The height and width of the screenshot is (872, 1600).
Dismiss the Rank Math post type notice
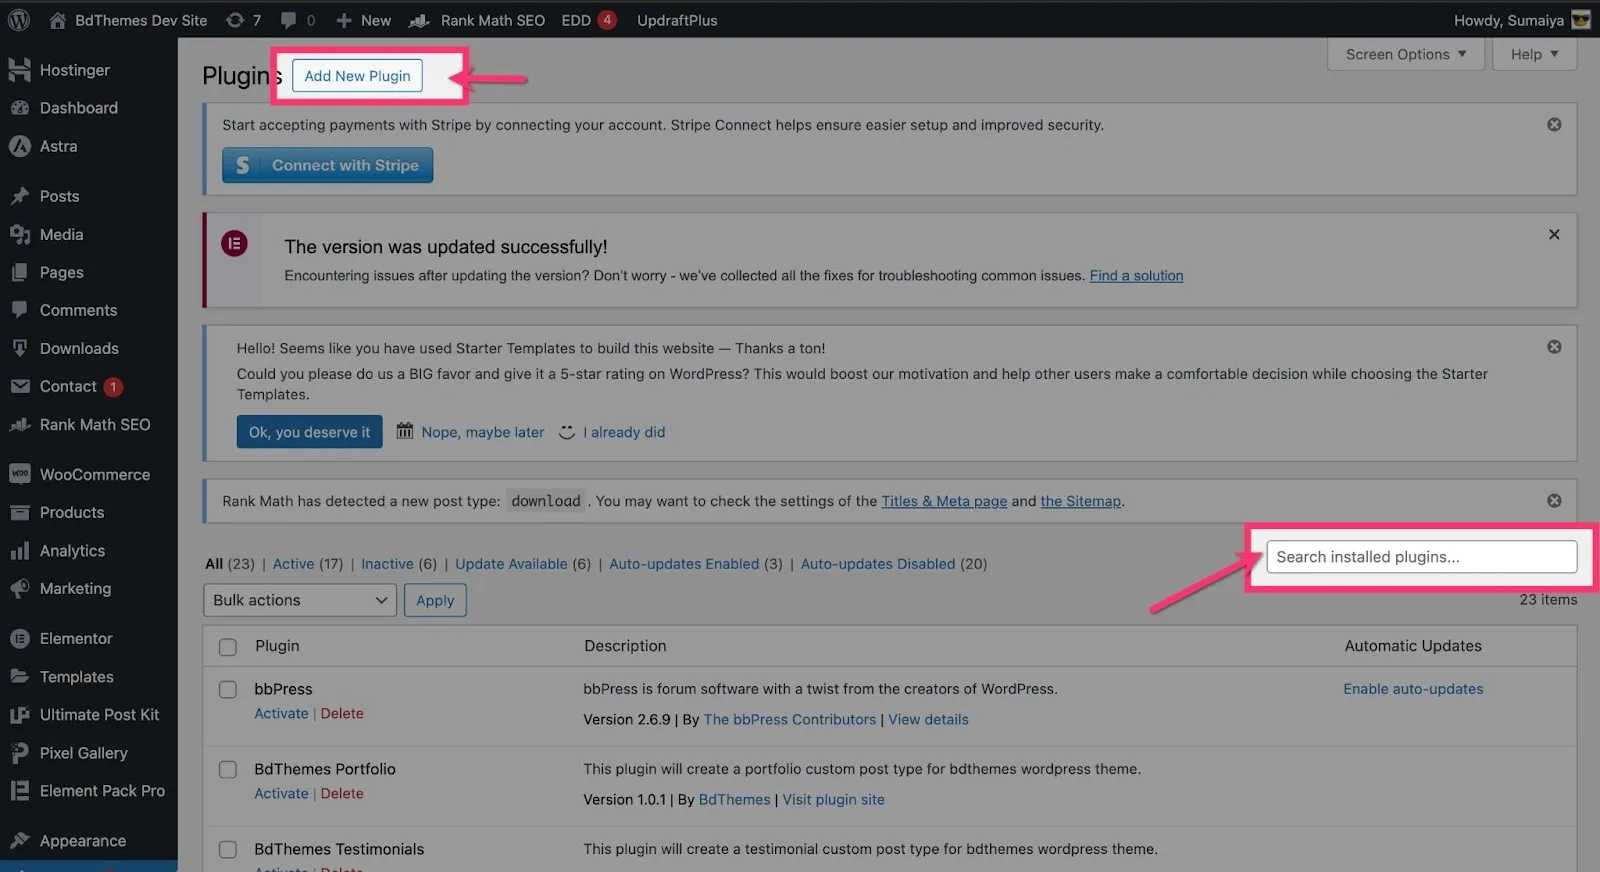coord(1554,501)
